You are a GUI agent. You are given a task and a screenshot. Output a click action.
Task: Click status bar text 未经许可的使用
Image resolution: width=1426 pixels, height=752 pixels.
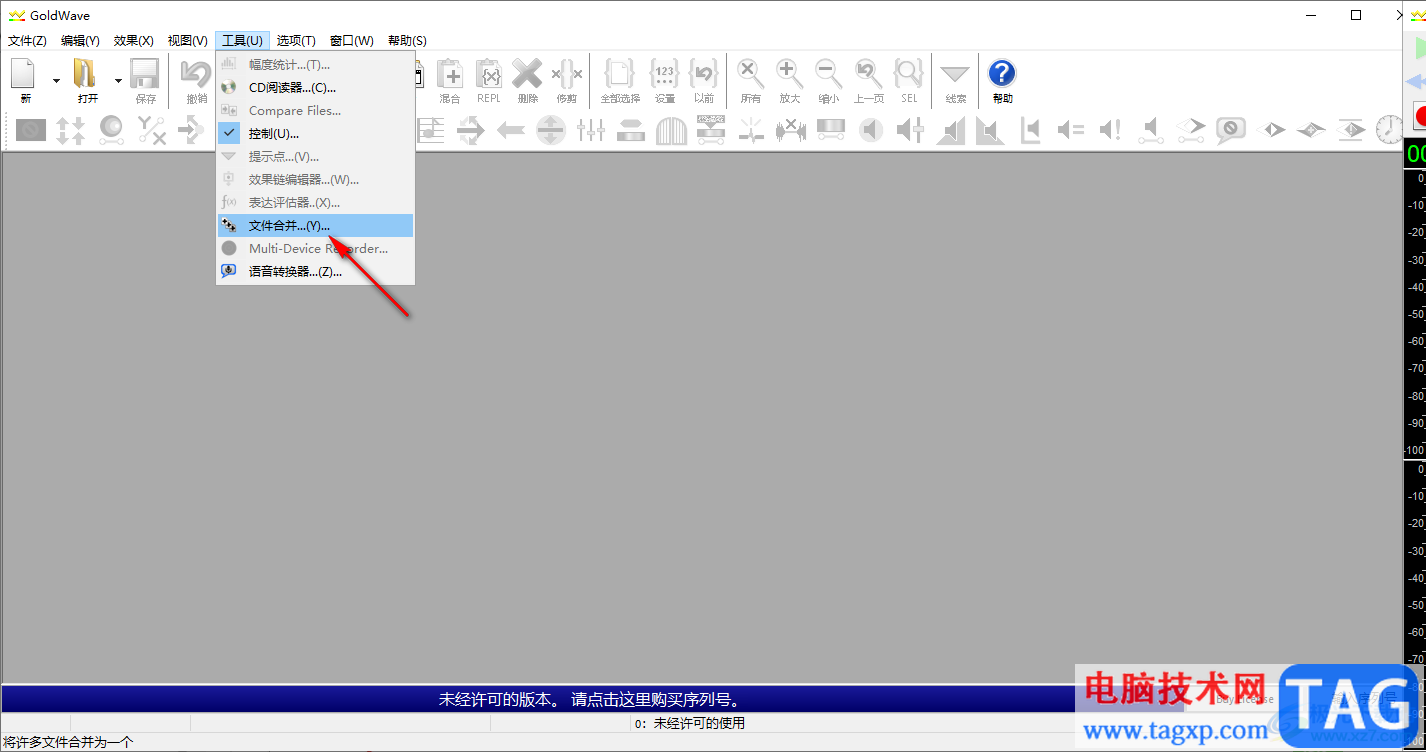click(699, 723)
